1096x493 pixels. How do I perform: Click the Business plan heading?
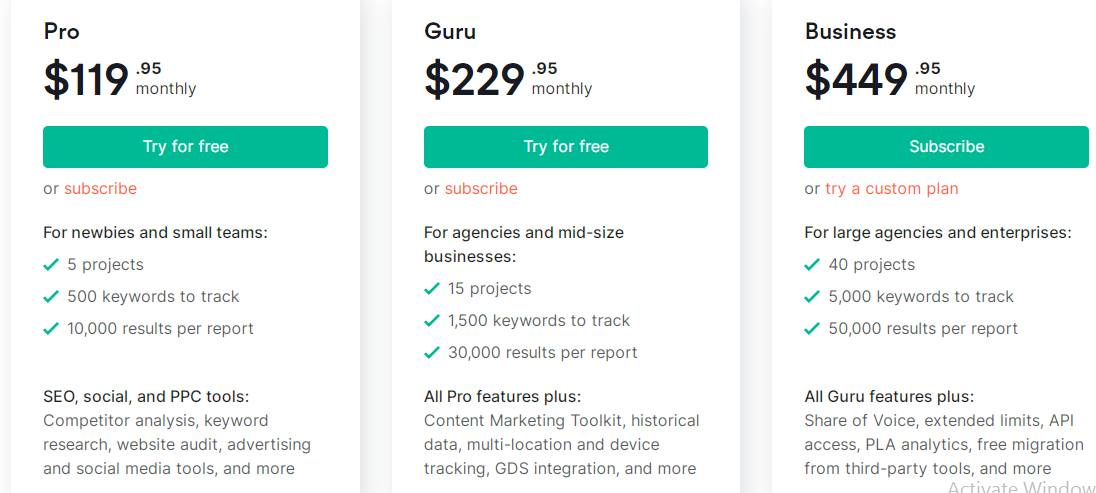[850, 32]
